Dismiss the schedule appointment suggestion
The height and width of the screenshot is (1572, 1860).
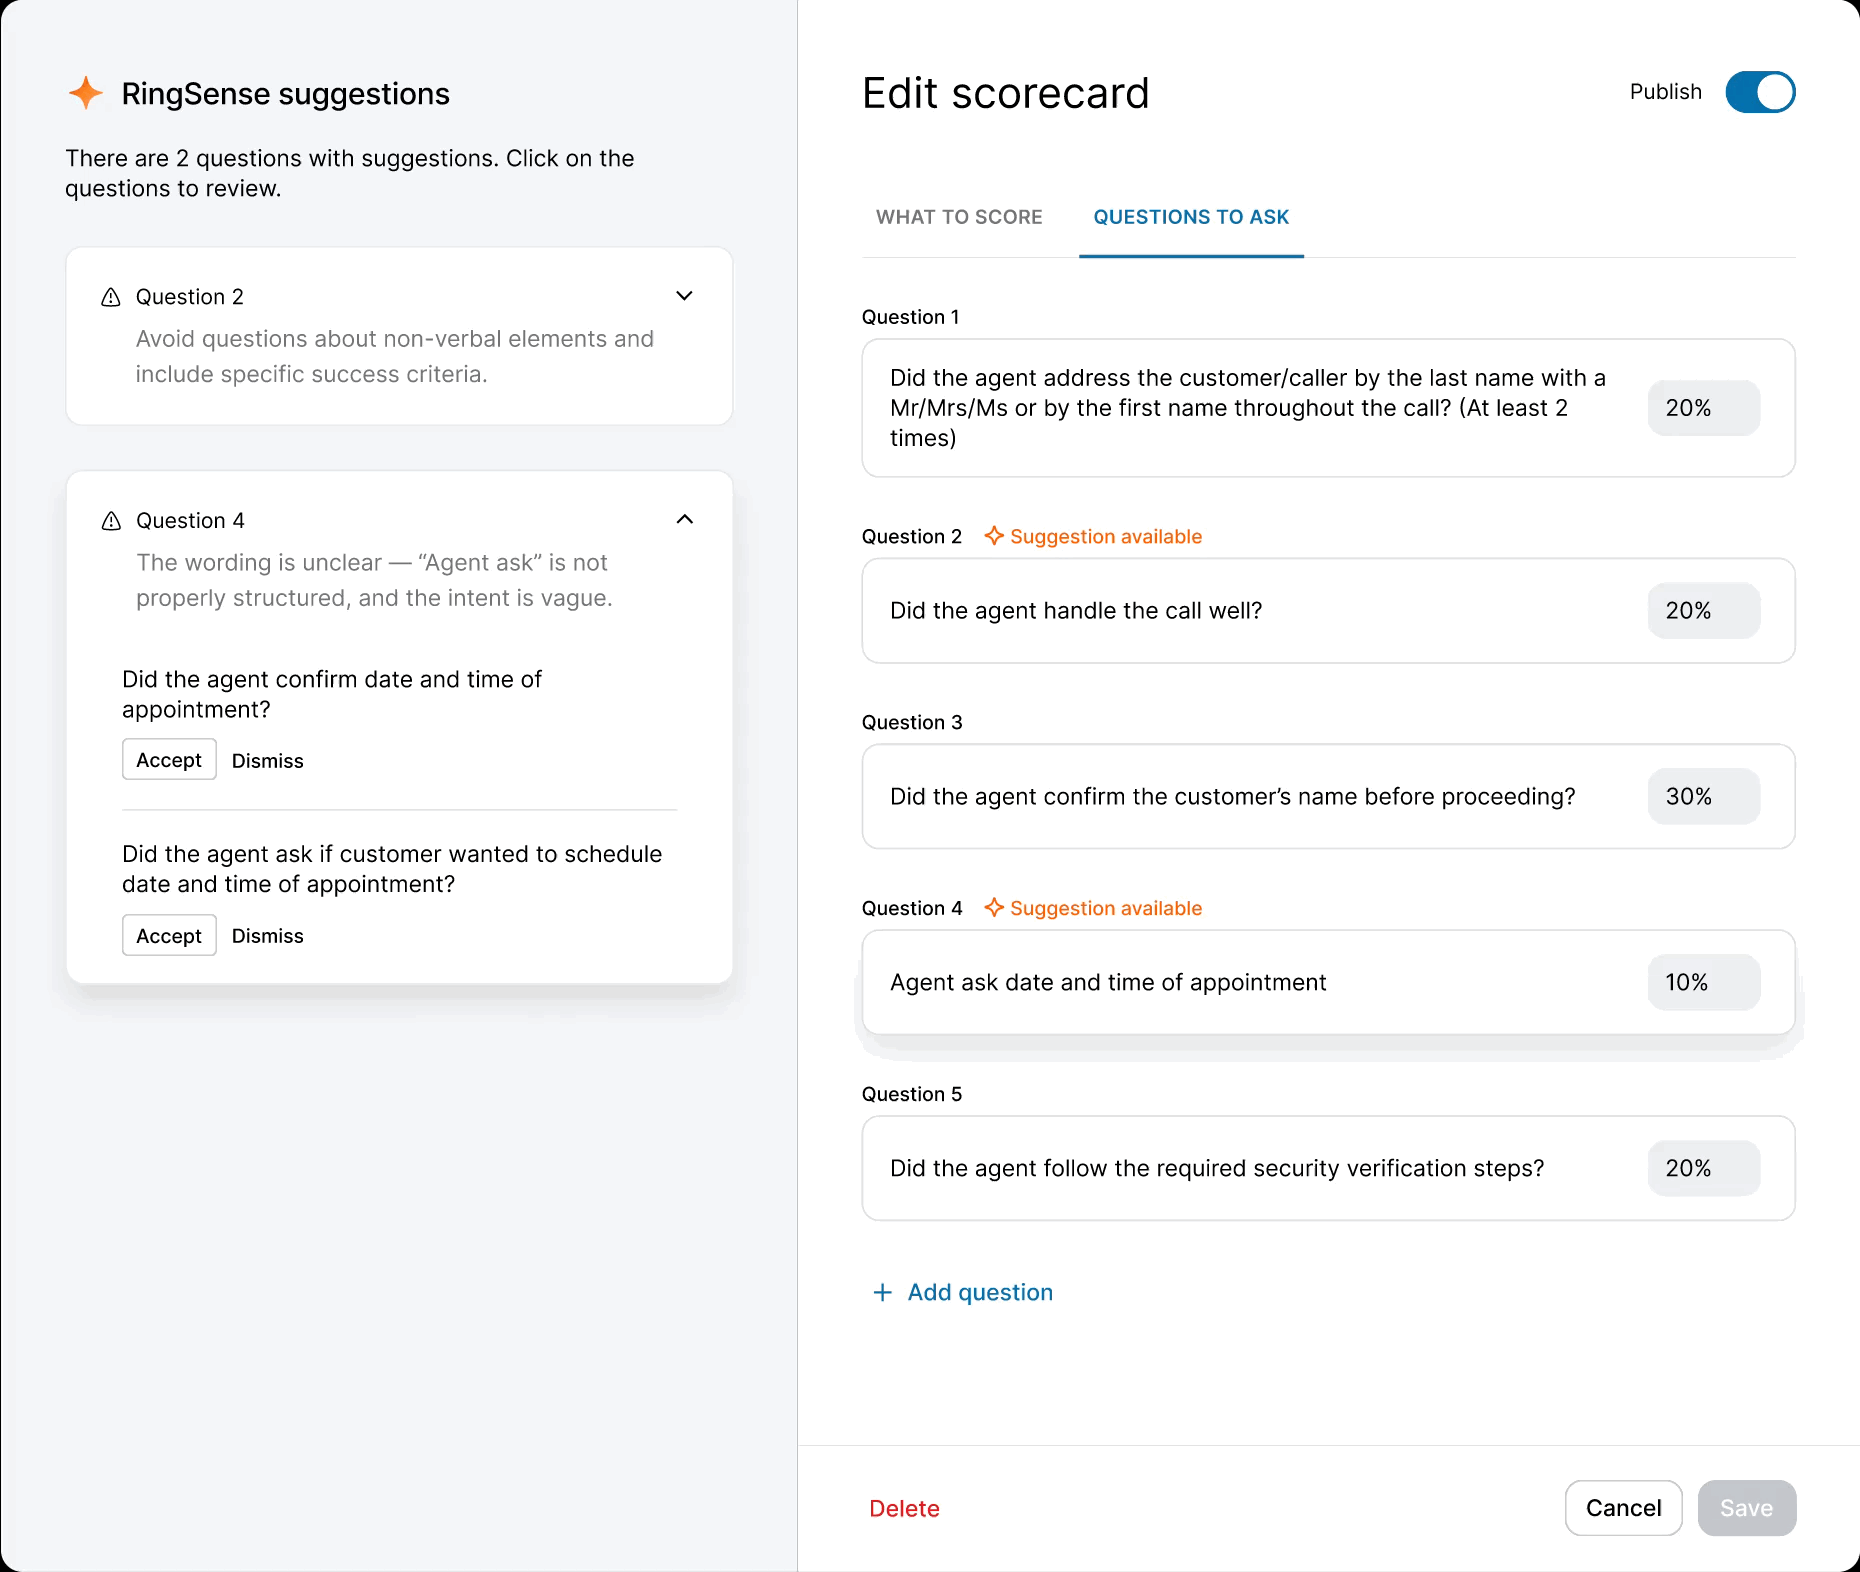pos(267,935)
